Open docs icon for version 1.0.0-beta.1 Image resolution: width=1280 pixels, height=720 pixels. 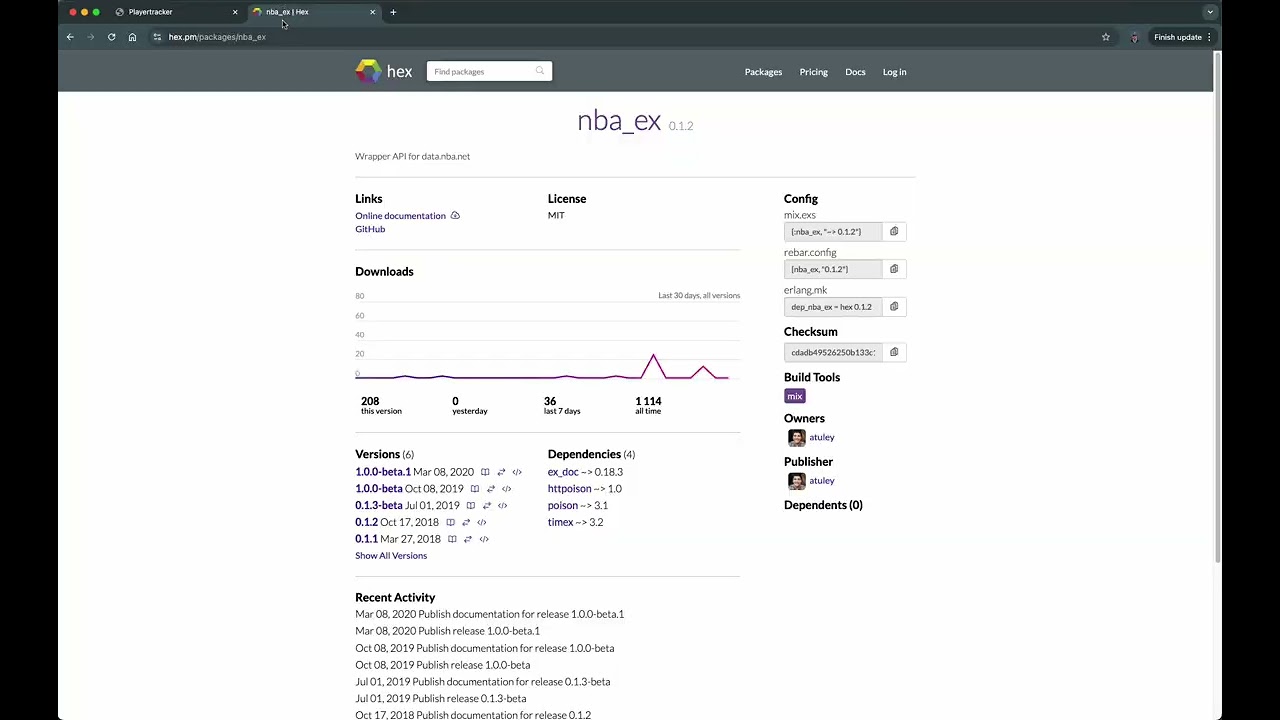coord(485,472)
